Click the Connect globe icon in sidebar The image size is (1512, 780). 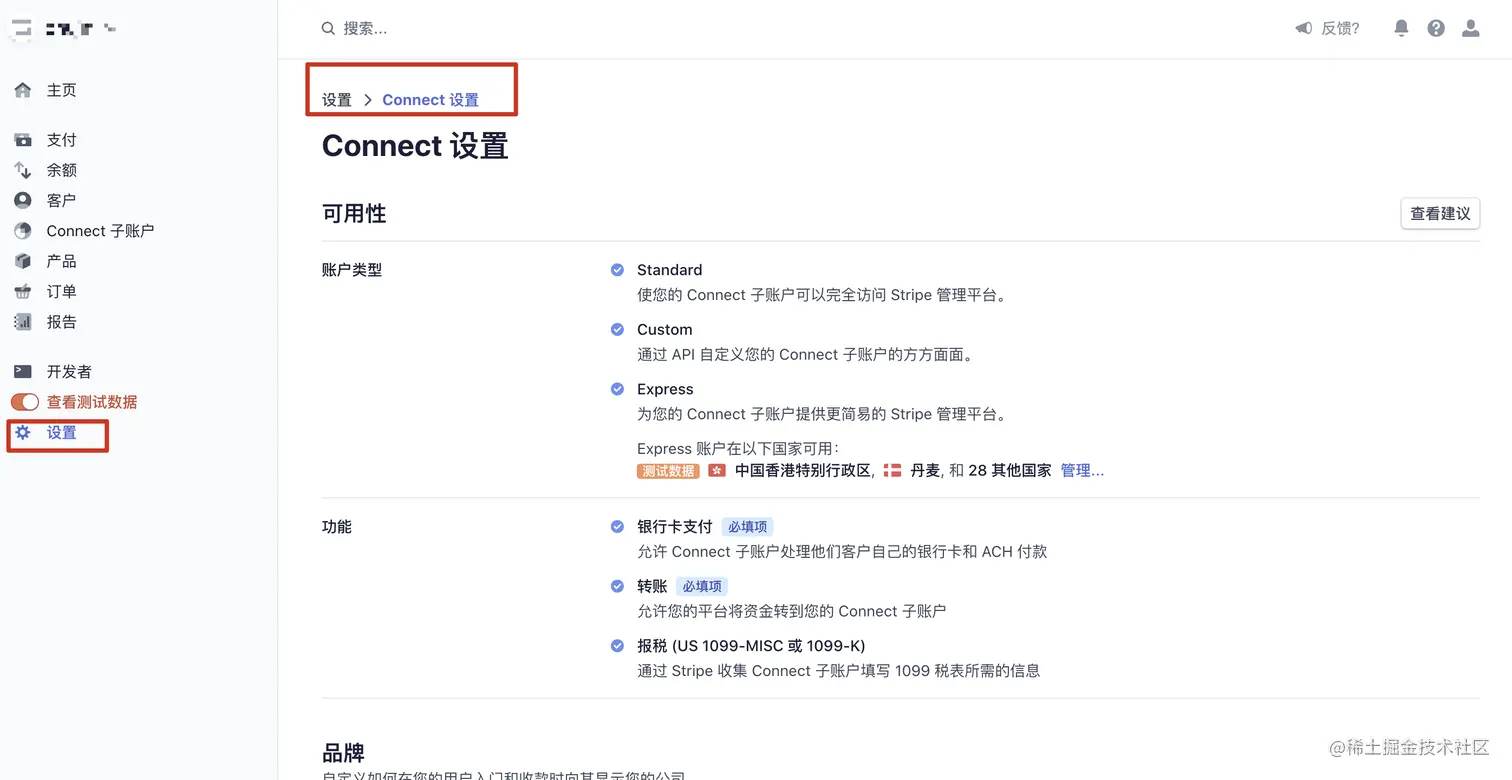23,231
